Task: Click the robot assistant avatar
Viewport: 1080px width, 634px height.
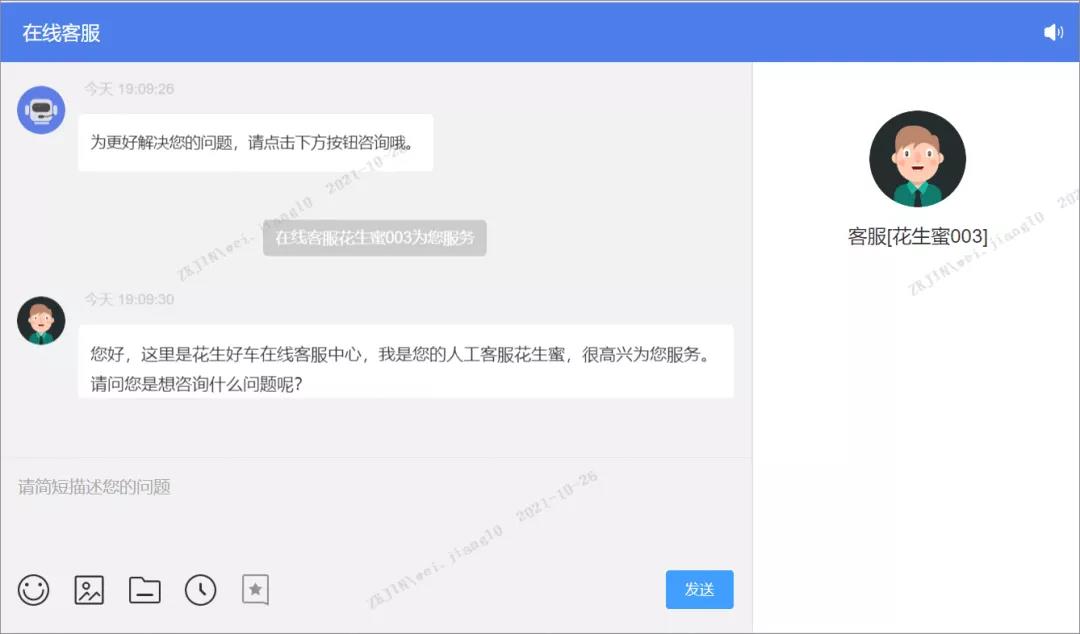Action: click(41, 110)
